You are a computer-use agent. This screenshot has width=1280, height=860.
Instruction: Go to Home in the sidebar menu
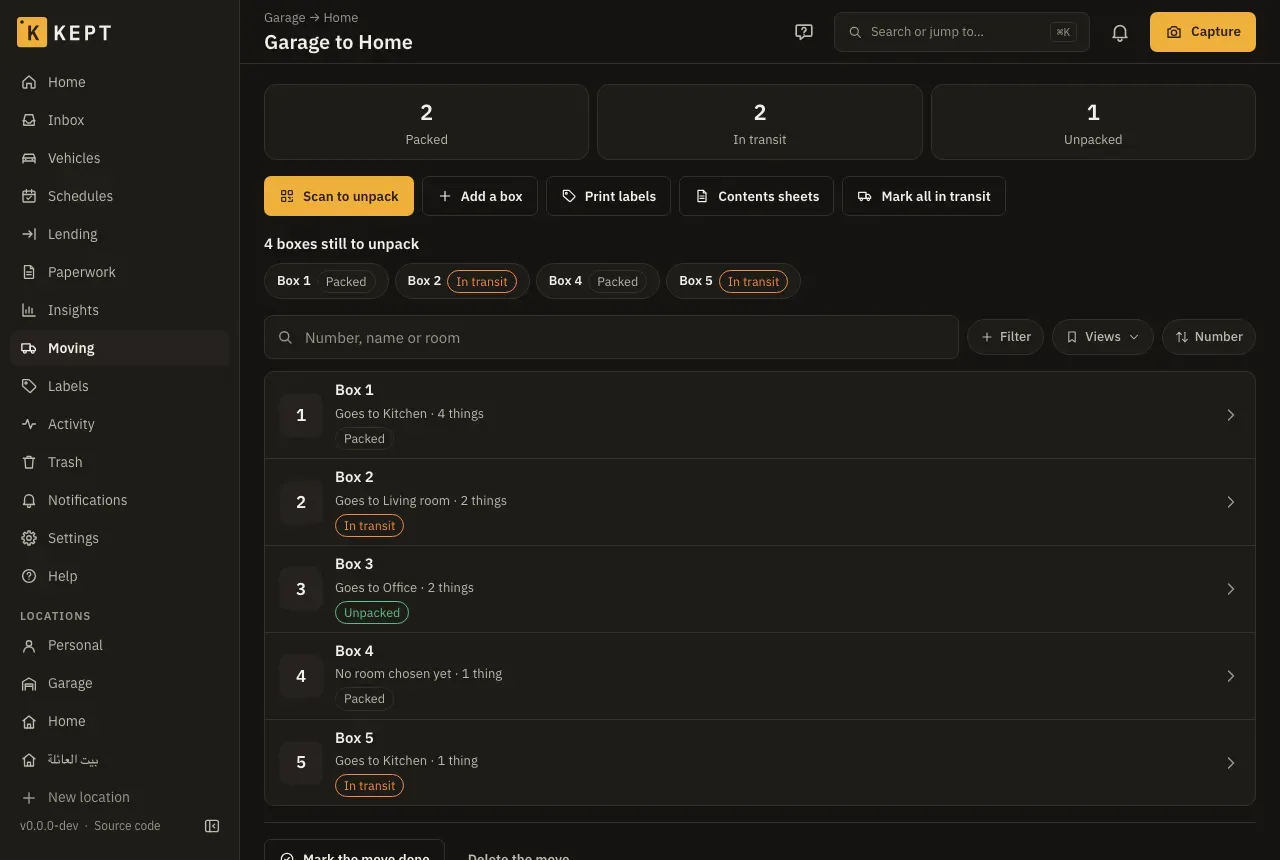[x=120, y=82]
